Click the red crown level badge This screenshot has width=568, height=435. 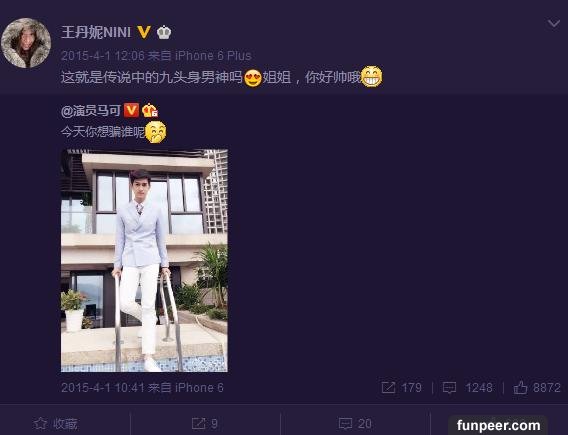(149, 110)
